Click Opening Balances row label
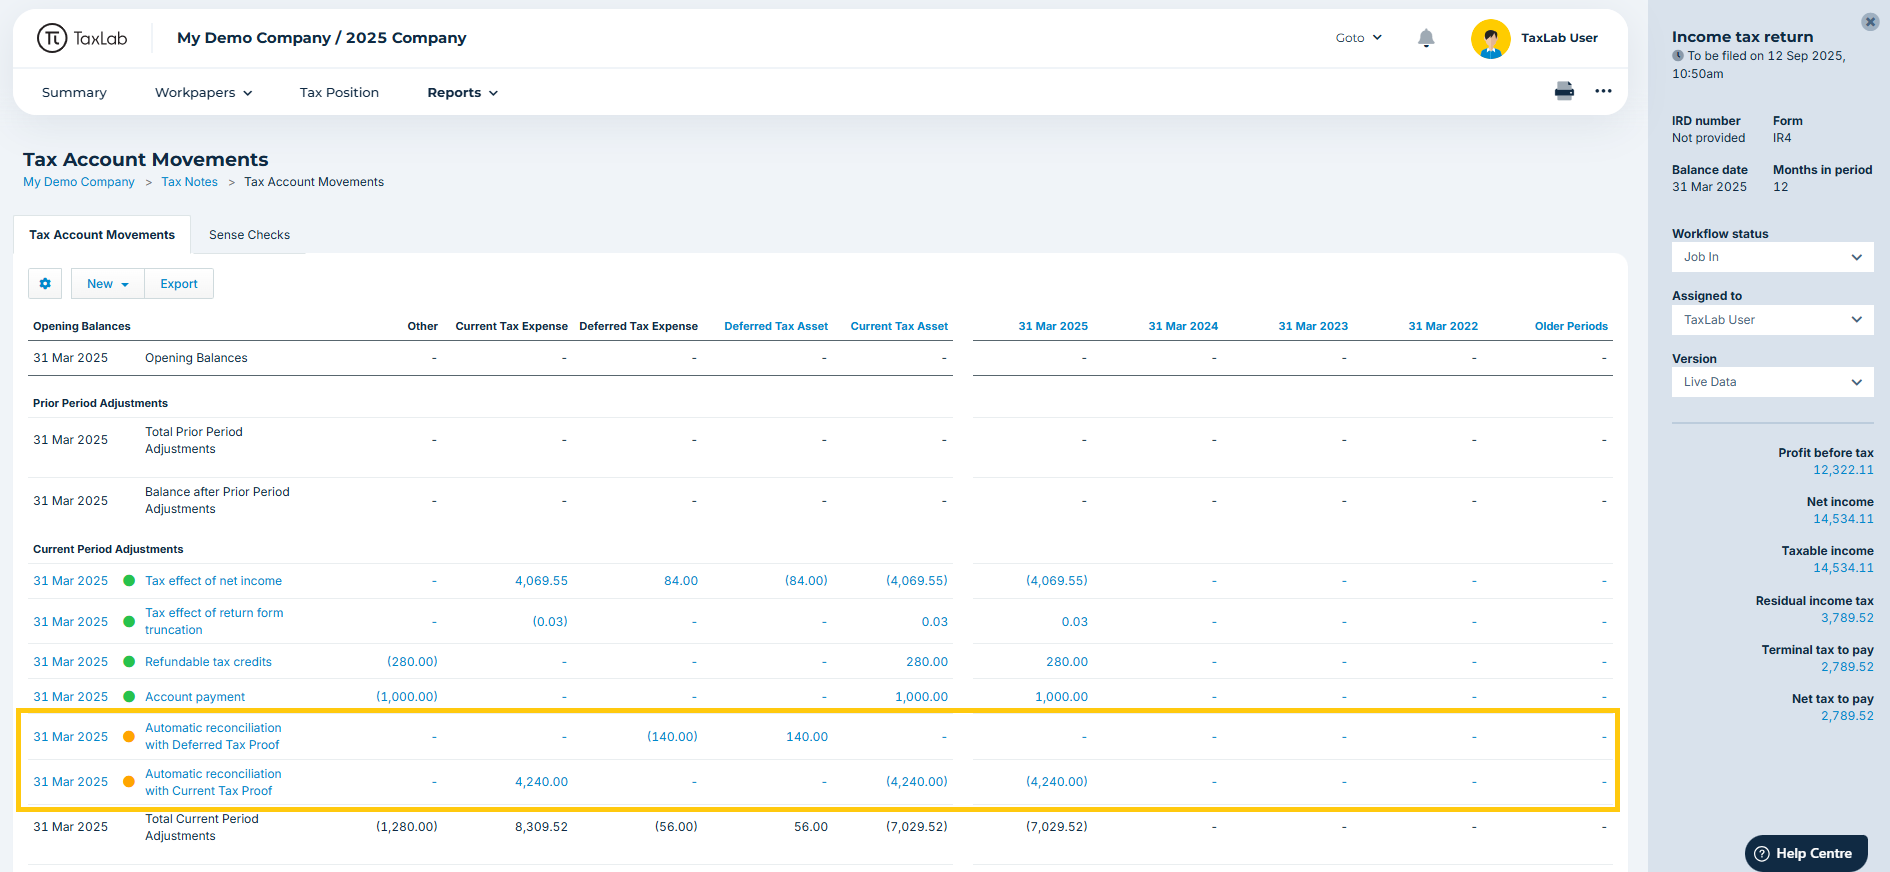This screenshot has width=1890, height=872. pyautogui.click(x=196, y=358)
